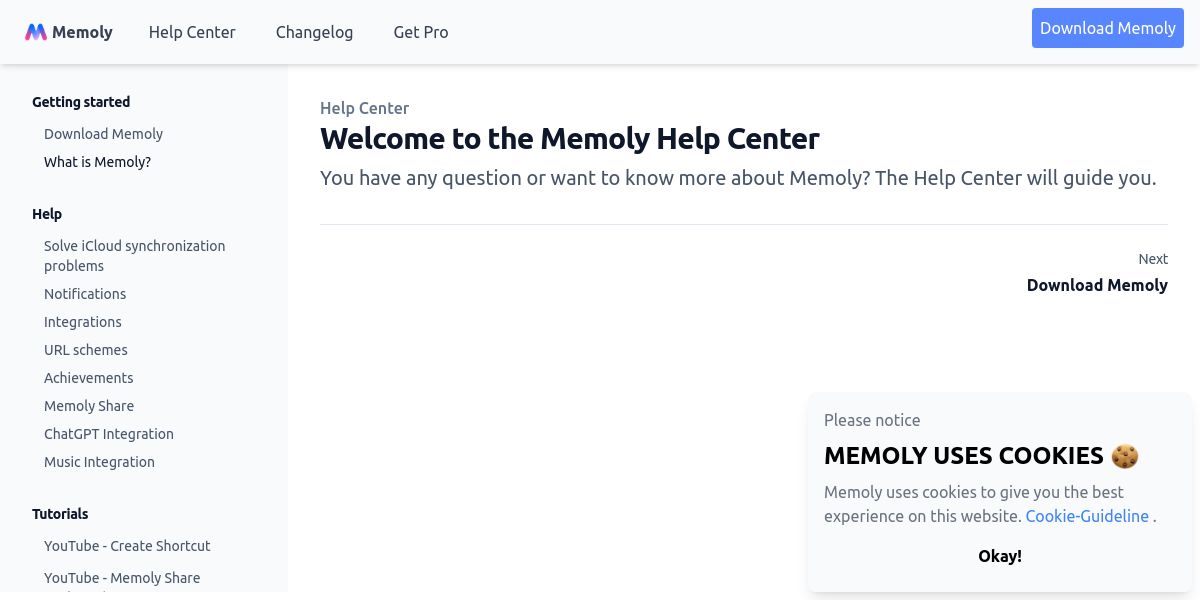Screen dimensions: 1200x600
Task: Open the ChatGPT Integration article
Action: (109, 434)
